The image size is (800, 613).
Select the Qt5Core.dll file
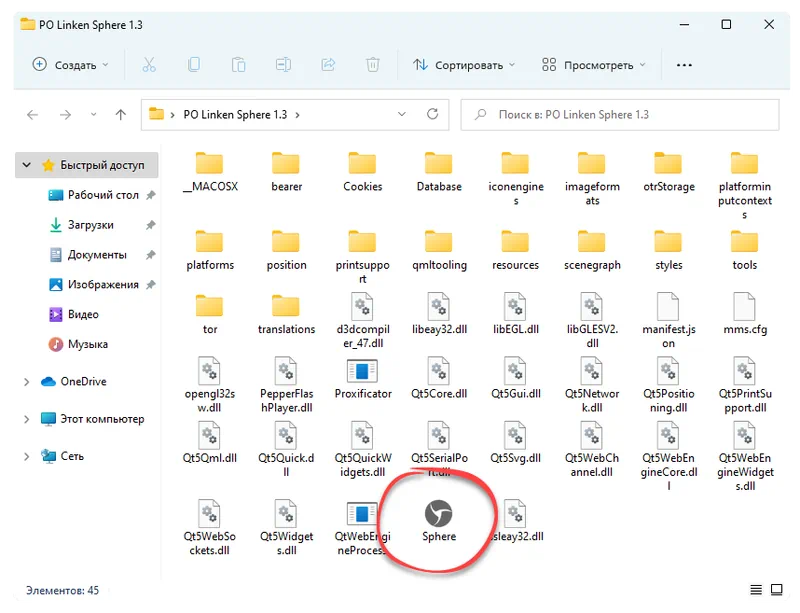click(439, 379)
